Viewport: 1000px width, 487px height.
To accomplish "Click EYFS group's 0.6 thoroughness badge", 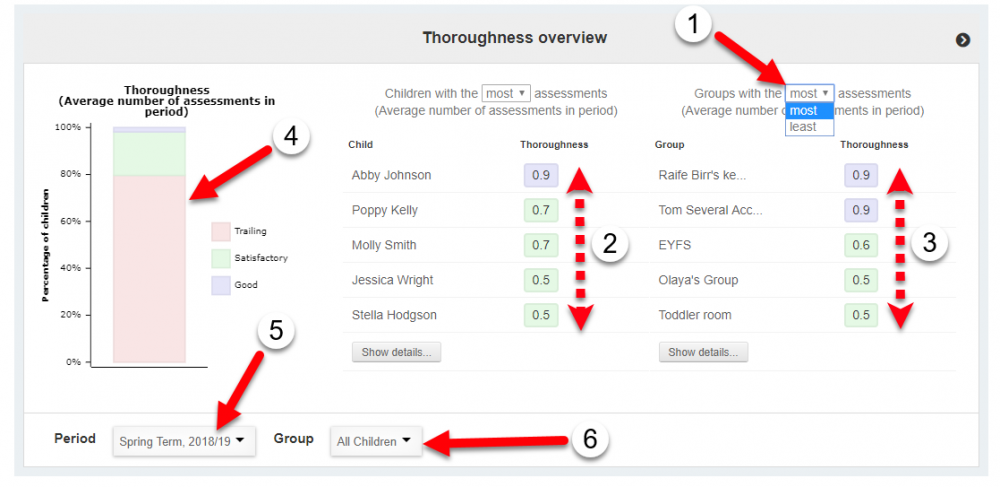I will [x=860, y=246].
